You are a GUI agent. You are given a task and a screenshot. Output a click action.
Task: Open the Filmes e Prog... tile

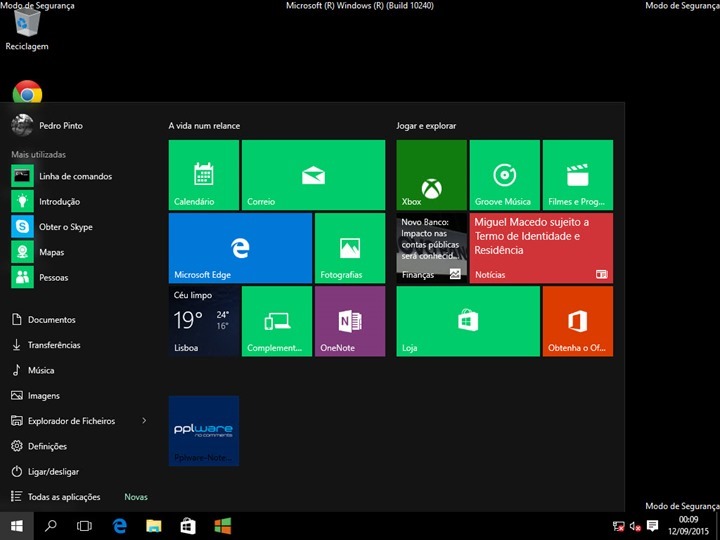[x=578, y=175]
